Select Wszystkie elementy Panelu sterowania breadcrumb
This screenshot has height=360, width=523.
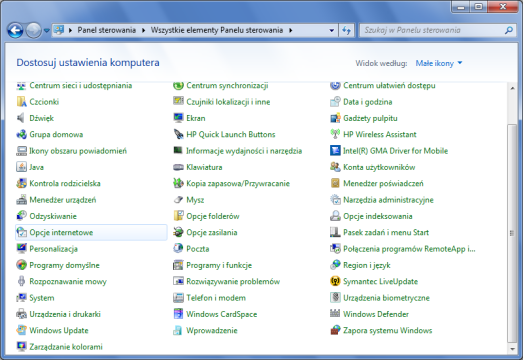click(x=217, y=30)
